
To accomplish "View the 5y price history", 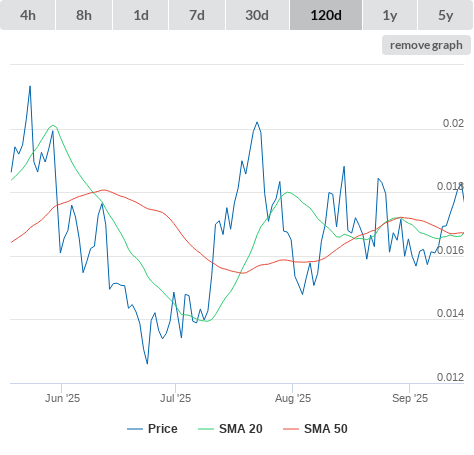I will [x=446, y=15].
